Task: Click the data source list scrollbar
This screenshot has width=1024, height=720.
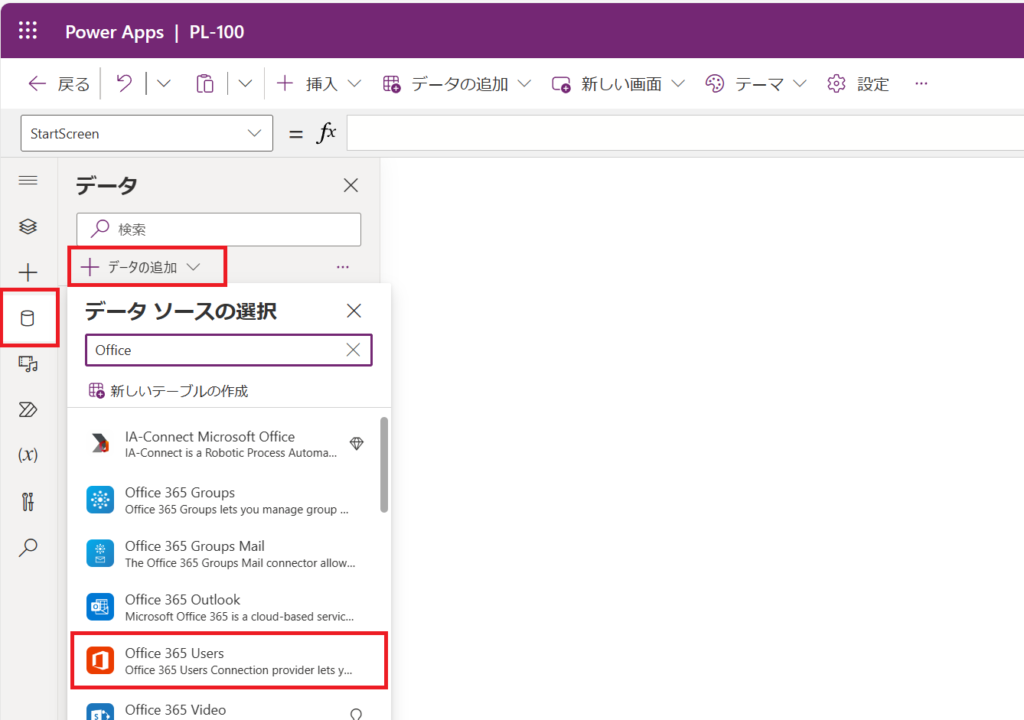Action: point(384,464)
